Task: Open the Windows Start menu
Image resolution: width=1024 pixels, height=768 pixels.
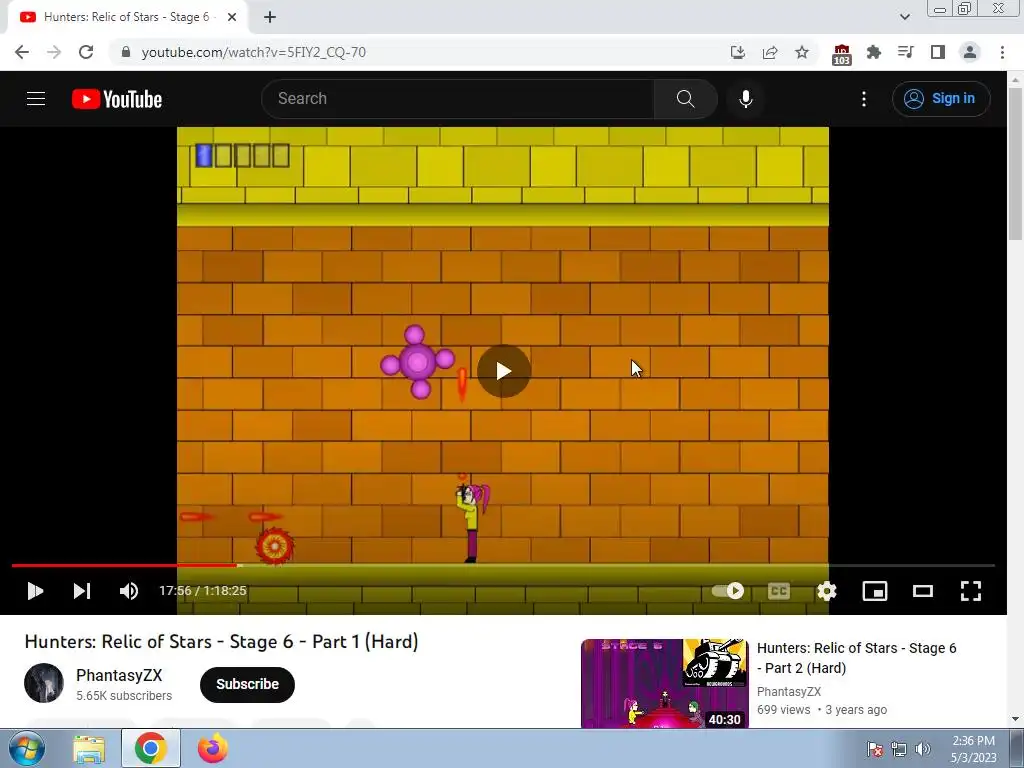Action: point(27,748)
